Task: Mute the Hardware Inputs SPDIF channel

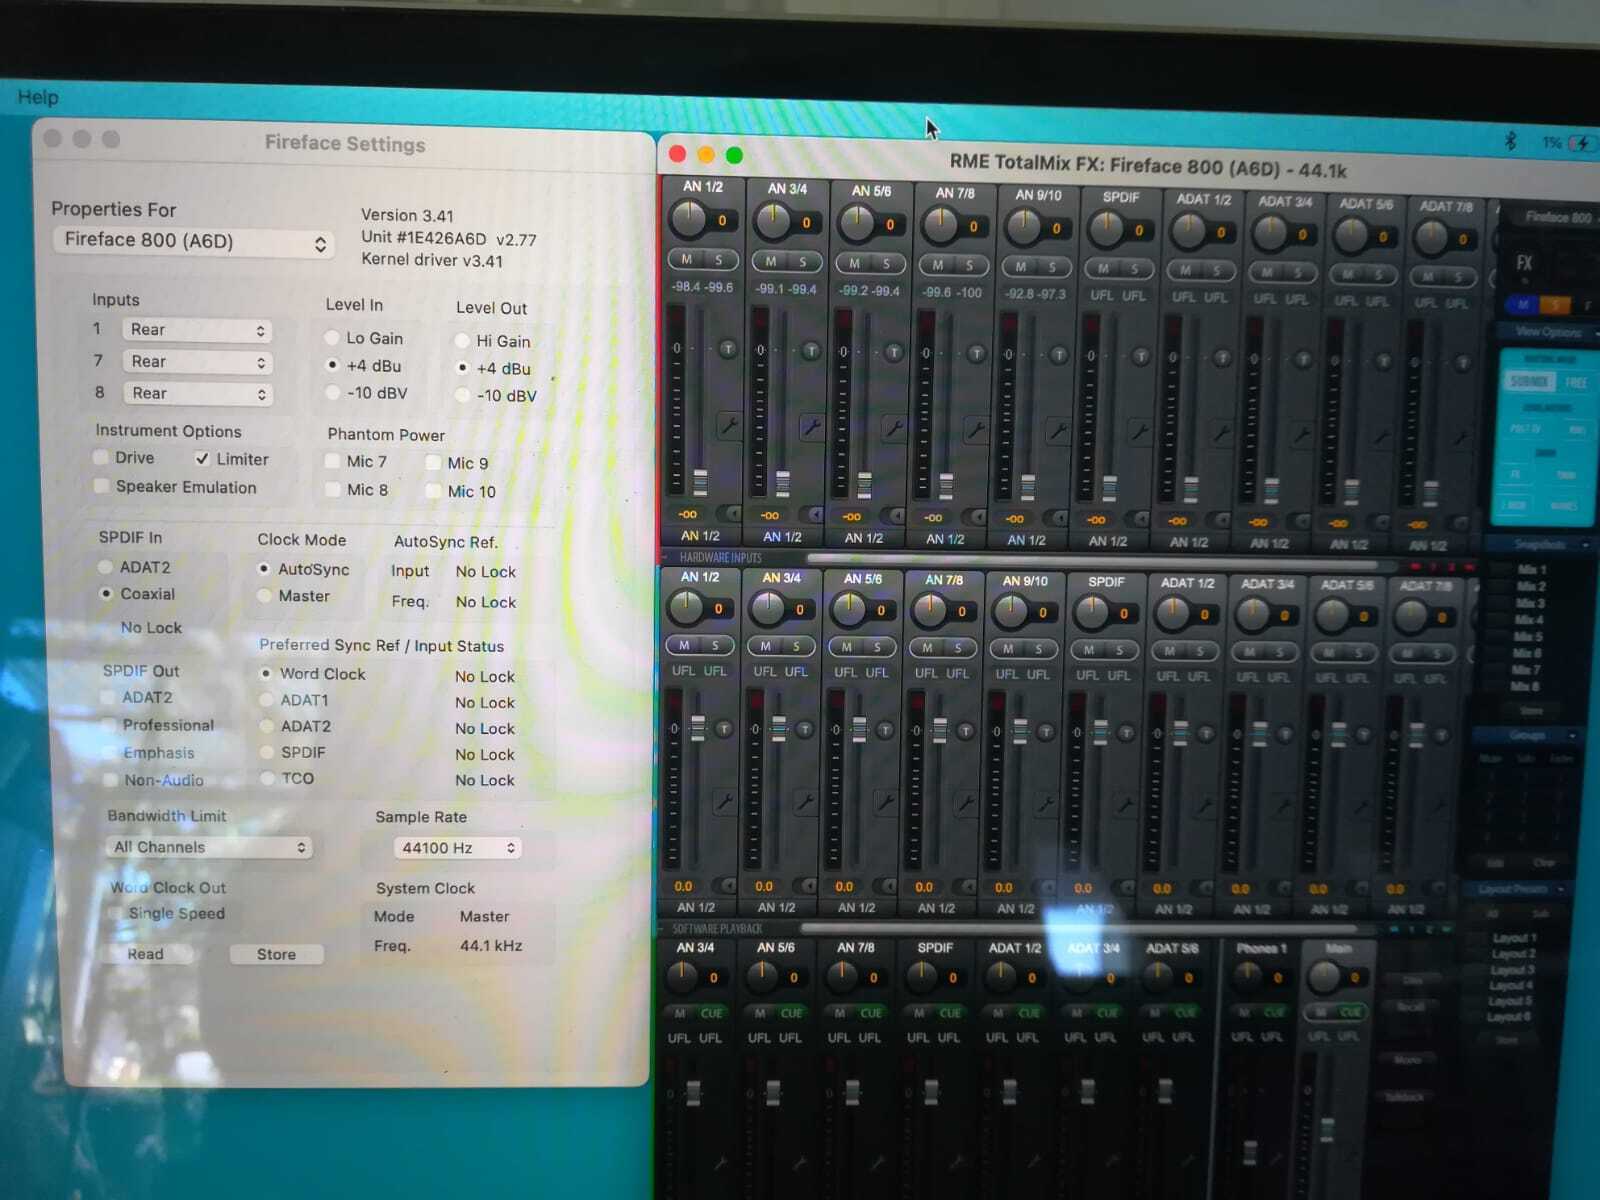Action: pyautogui.click(x=1103, y=268)
